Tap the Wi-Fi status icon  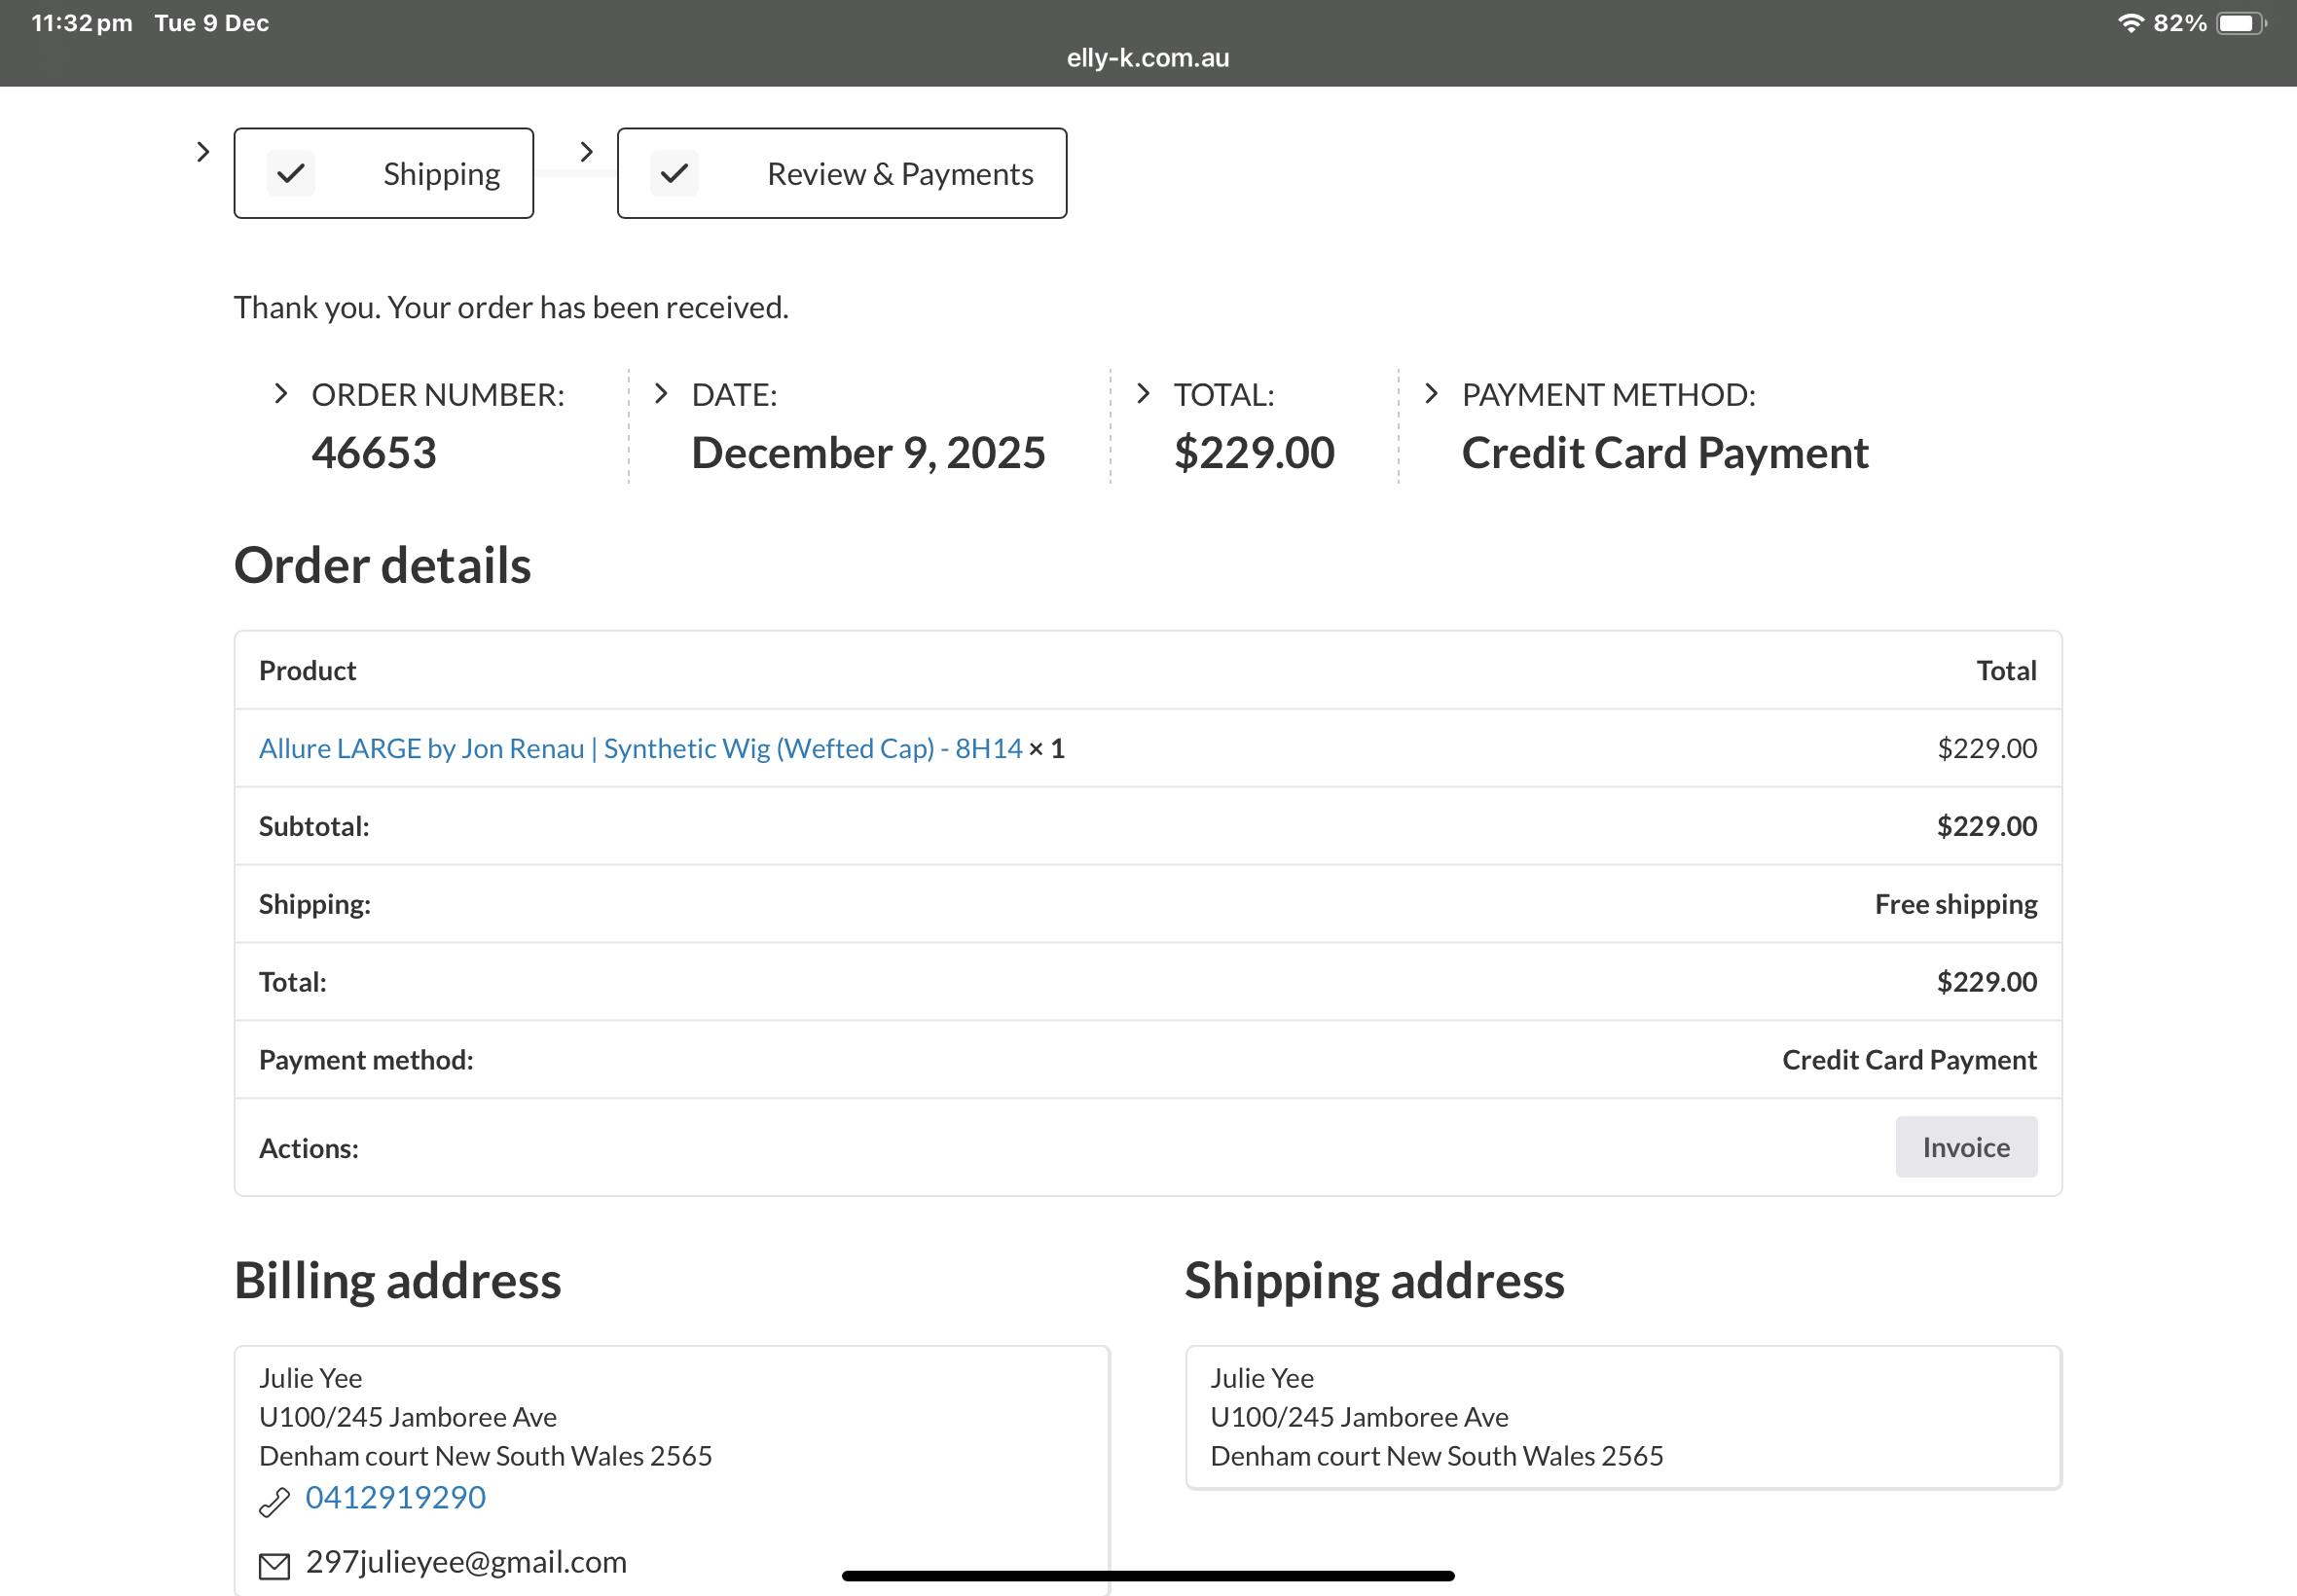point(2130,23)
